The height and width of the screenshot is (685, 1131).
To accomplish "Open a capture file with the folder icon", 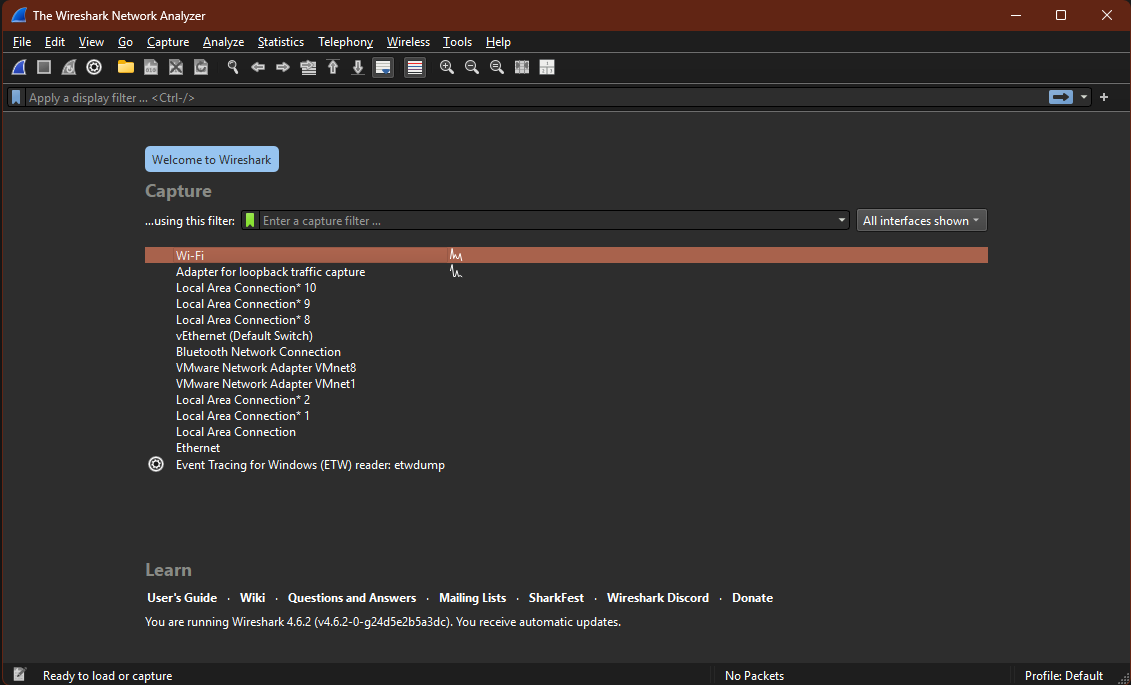I will 125,67.
